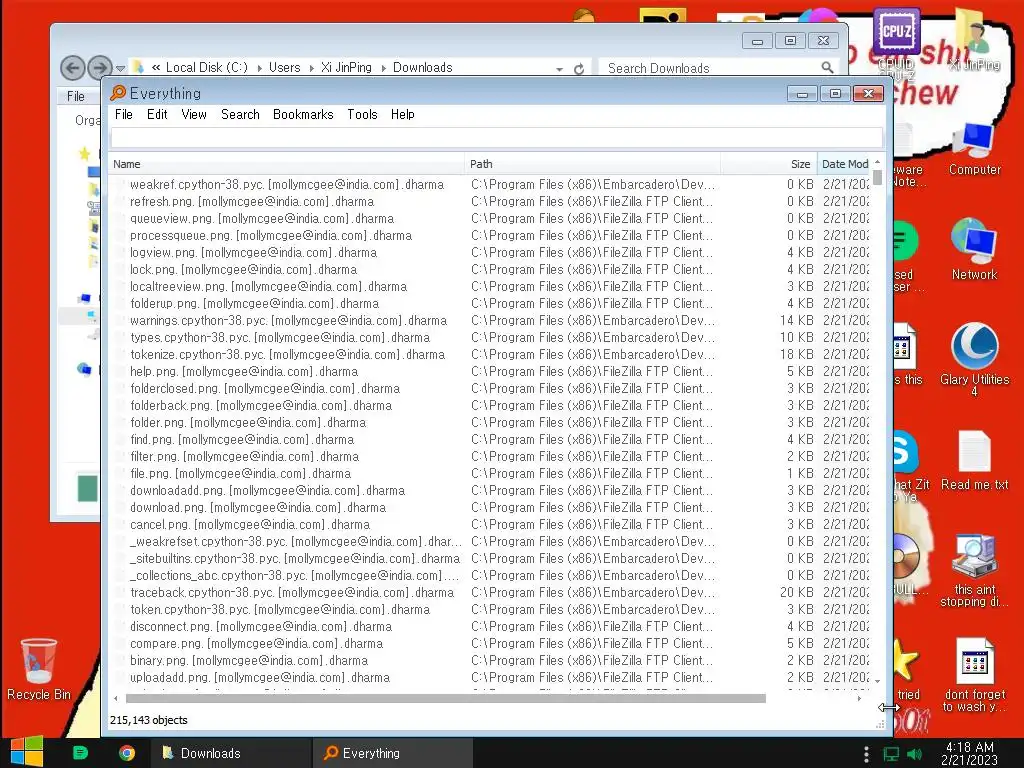The height and width of the screenshot is (768, 1024).
Task: Open the Recycle Bin desktop icon
Action: 39,669
